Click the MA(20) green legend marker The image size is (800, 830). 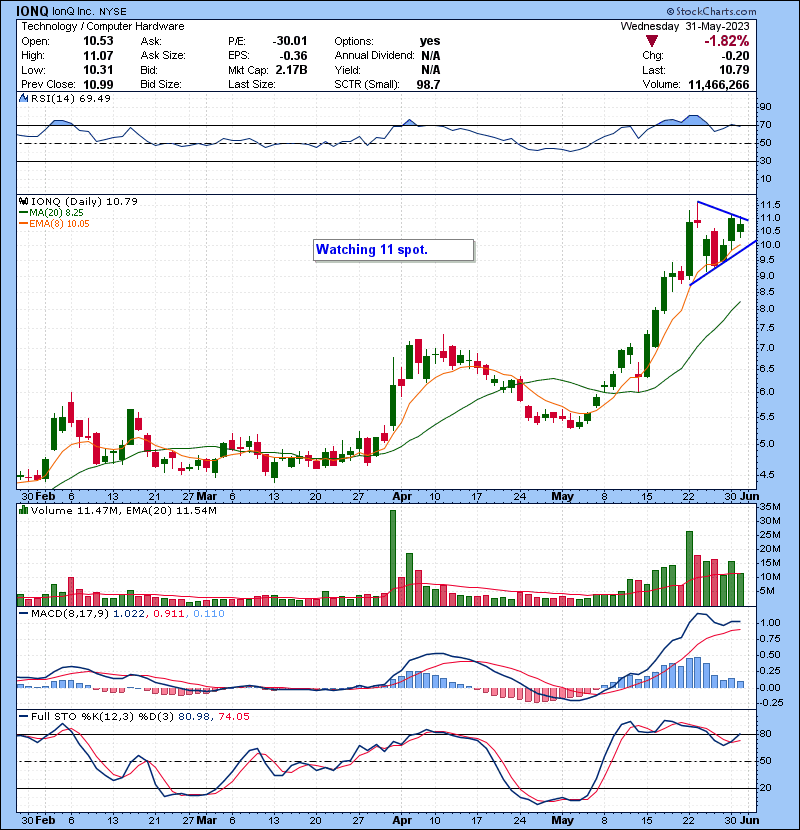click(21, 213)
